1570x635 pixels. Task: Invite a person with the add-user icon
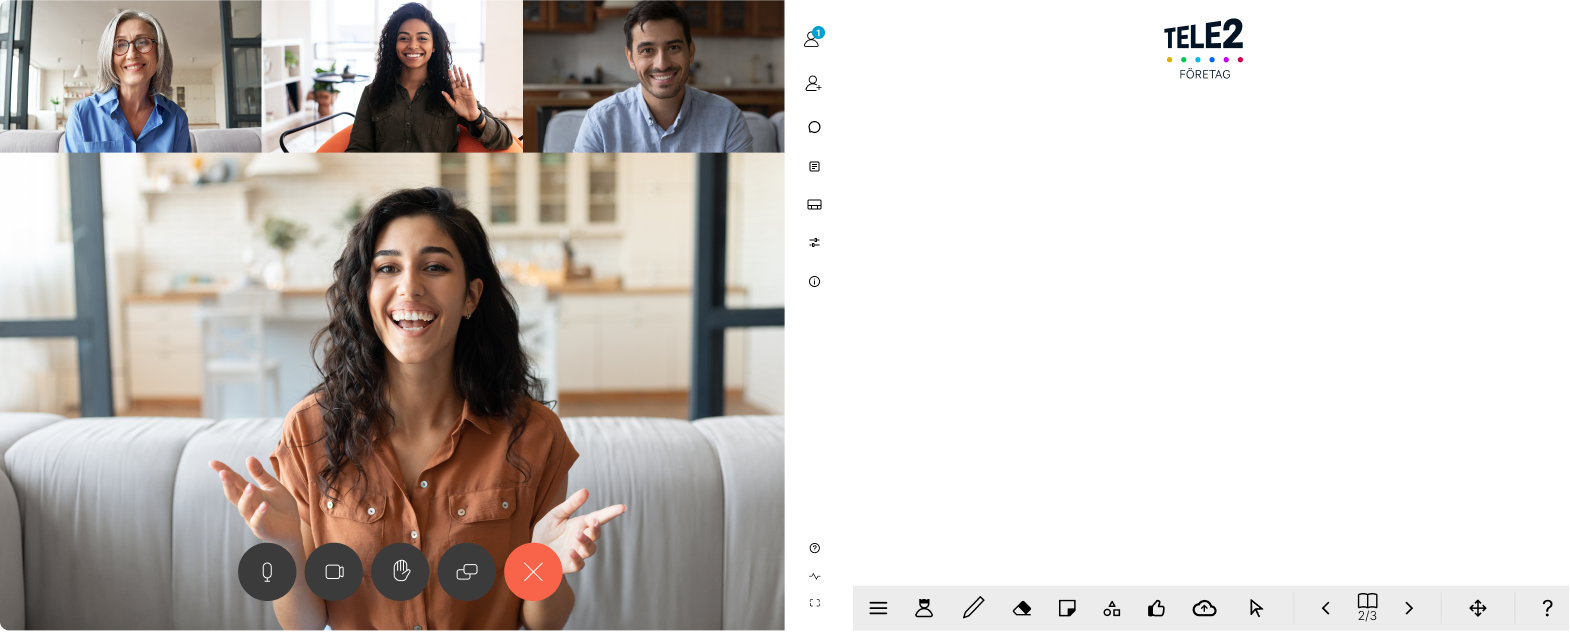pyautogui.click(x=813, y=84)
